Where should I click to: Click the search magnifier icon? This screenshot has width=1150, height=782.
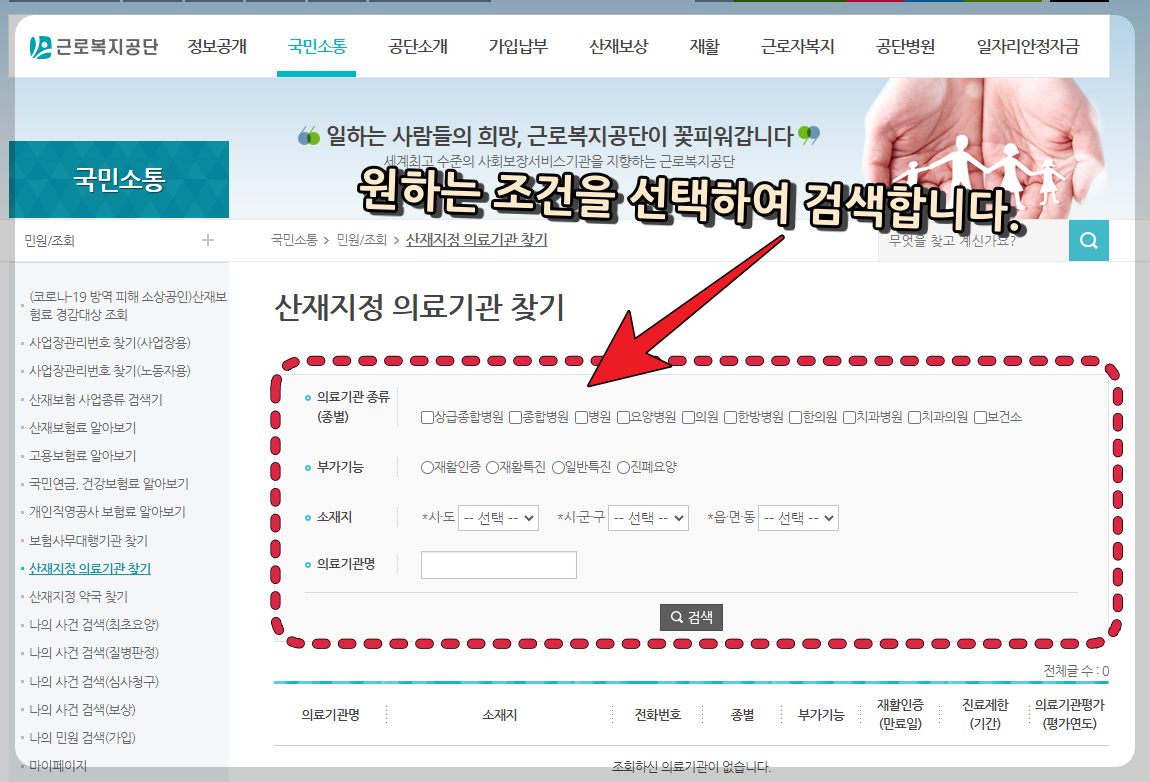[1088, 240]
